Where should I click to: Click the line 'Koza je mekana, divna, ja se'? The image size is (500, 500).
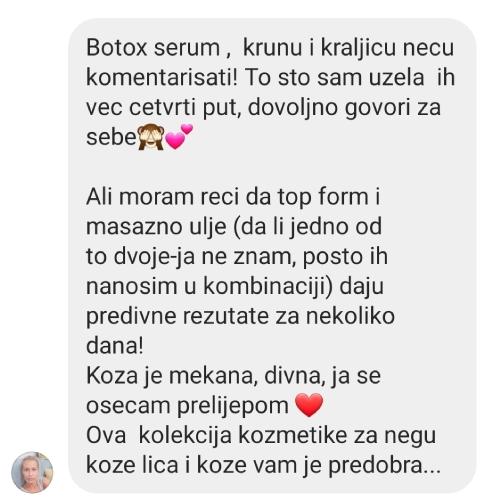233,376
